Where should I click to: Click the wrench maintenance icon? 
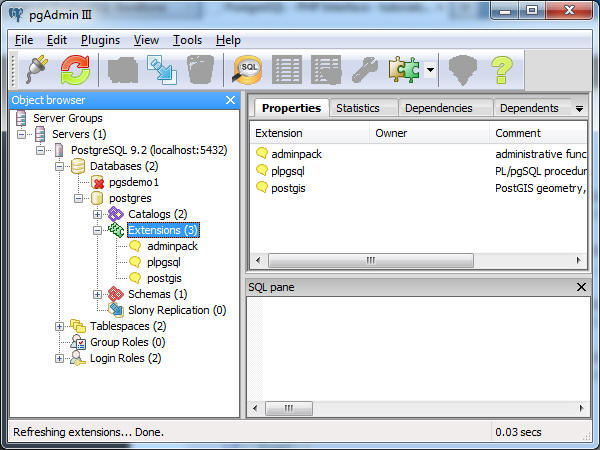coord(365,70)
